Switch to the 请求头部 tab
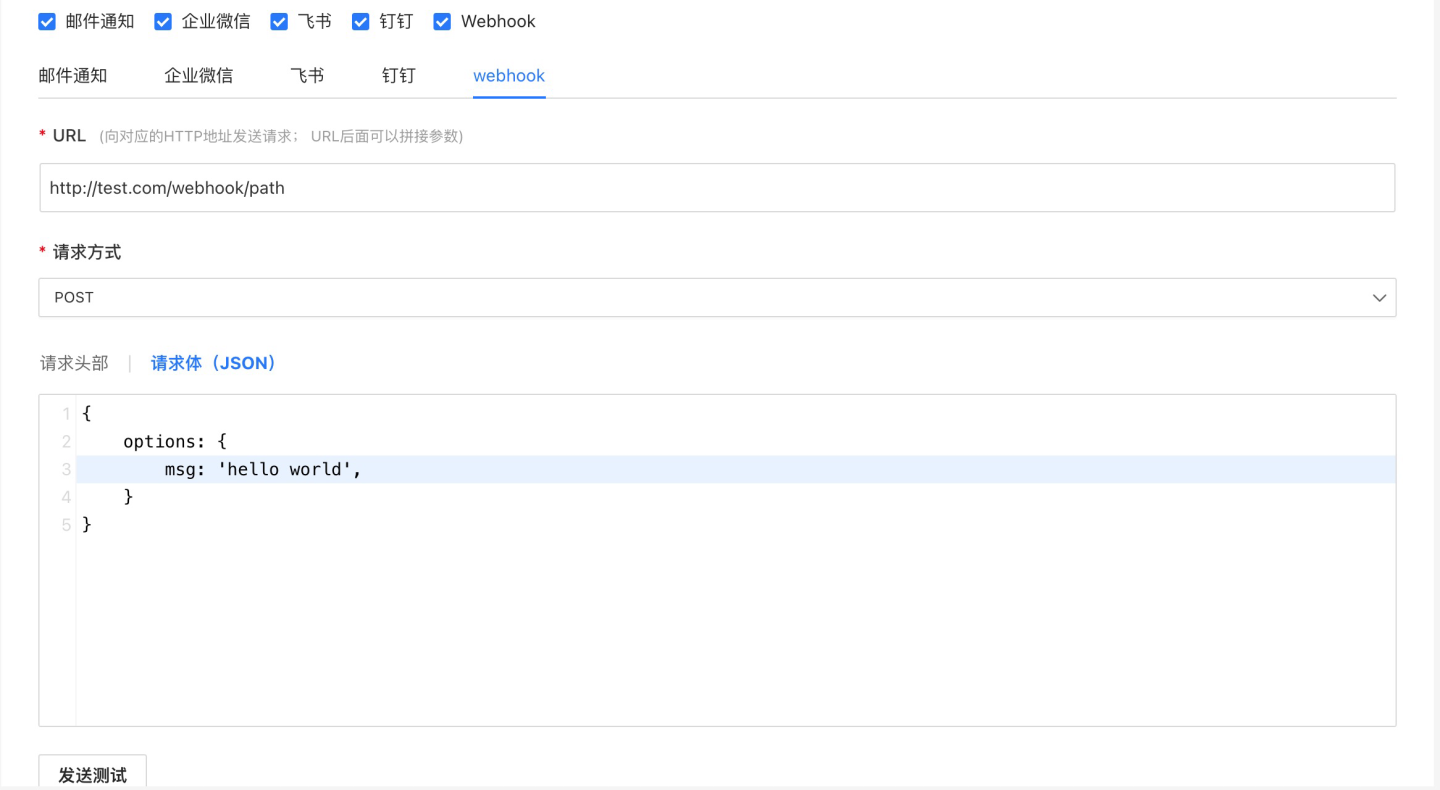The image size is (1440, 790). coord(74,364)
